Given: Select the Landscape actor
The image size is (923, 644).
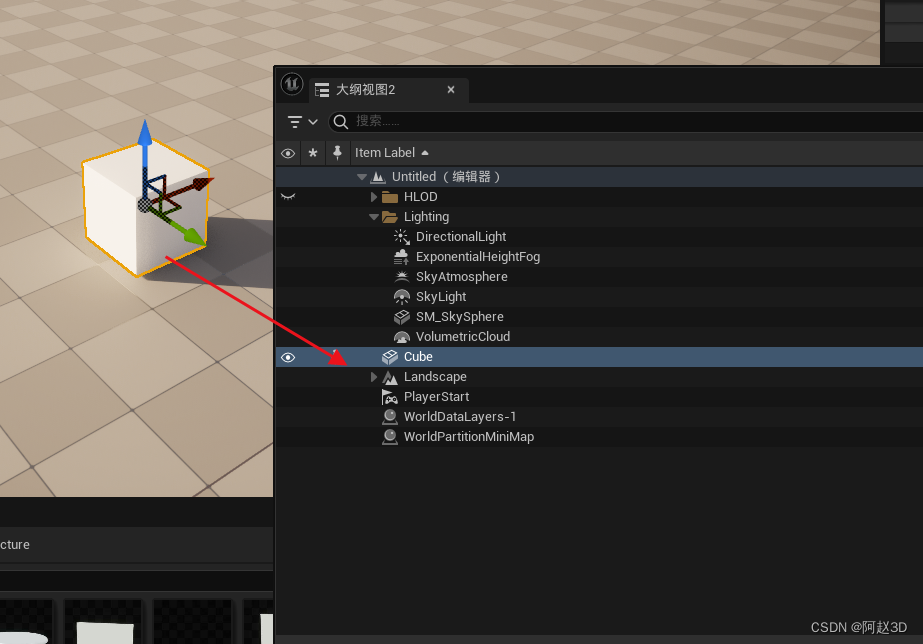Looking at the screenshot, I should [435, 377].
